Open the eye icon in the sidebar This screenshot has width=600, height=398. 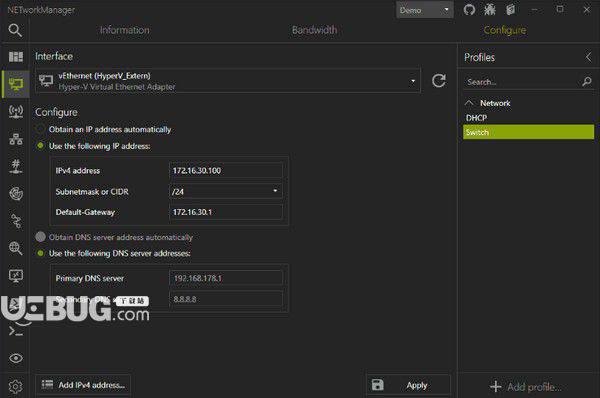(16, 358)
